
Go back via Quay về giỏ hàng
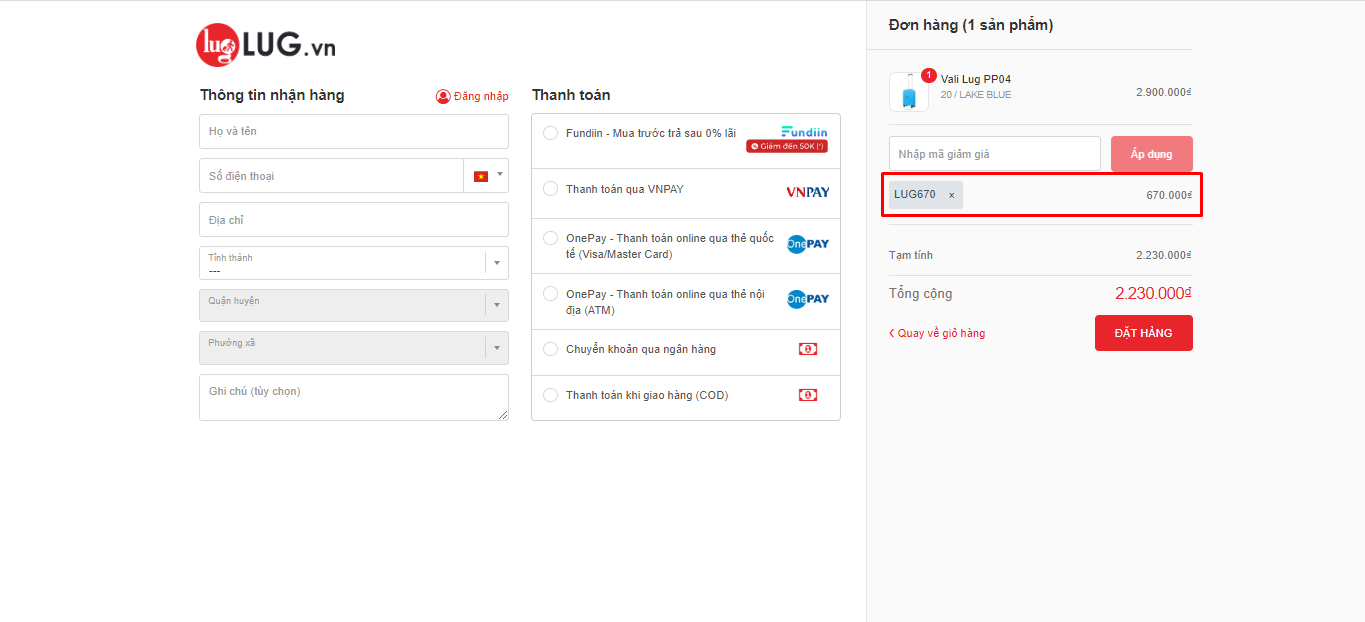point(937,333)
